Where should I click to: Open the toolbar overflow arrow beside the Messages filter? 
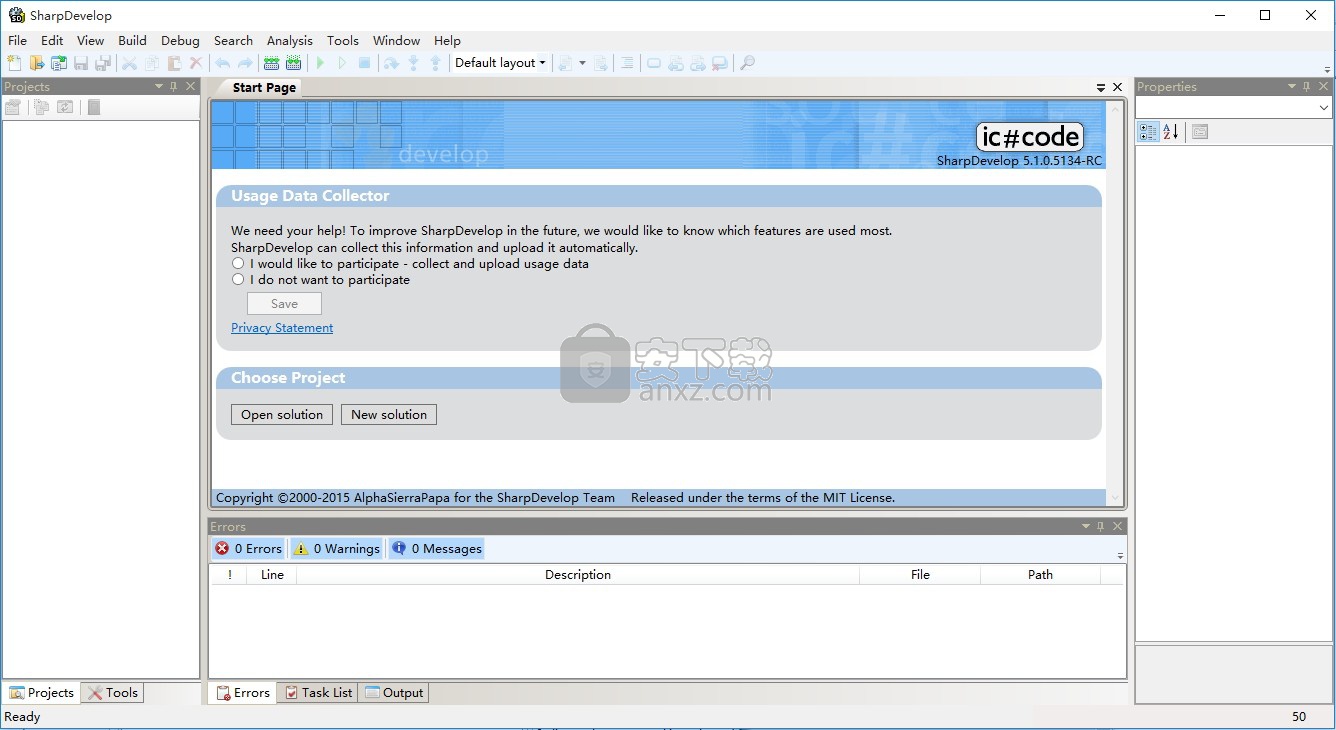coord(1120,555)
